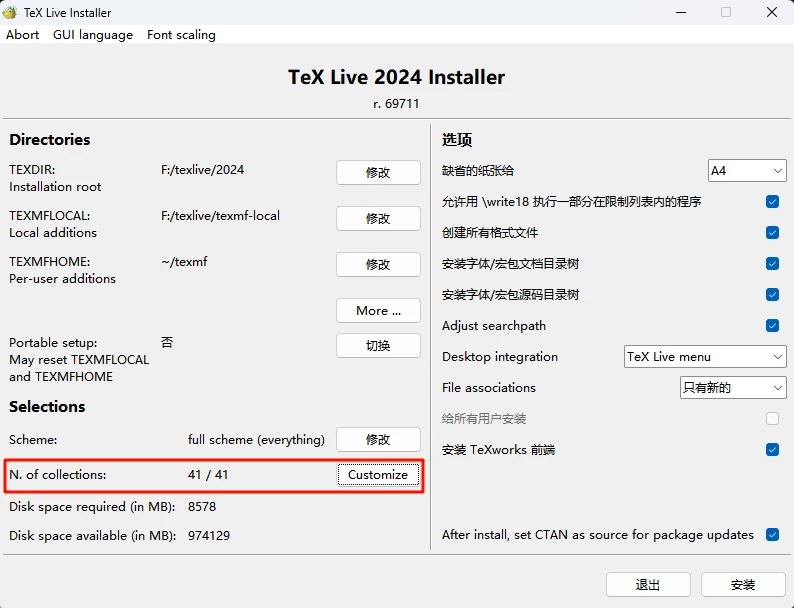Toggle CTAN package updates source checkbox

(772, 534)
